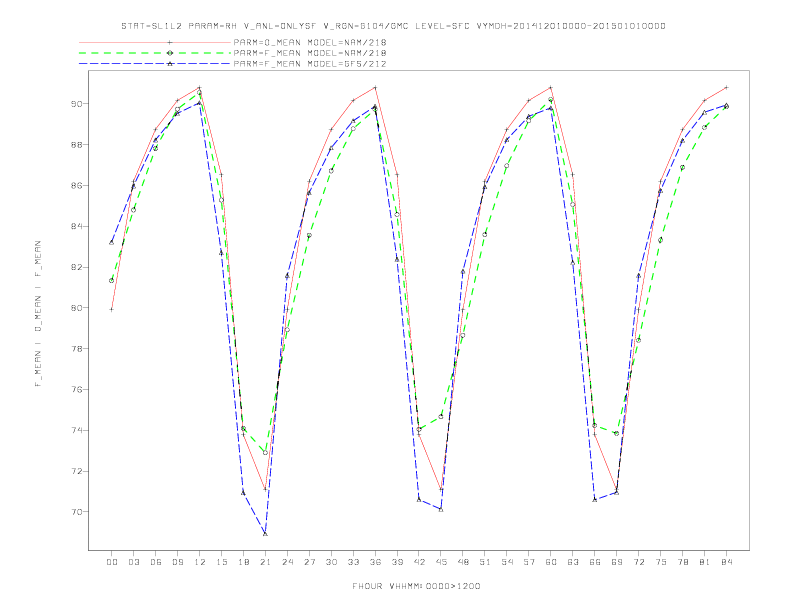Click x-axis tick label 51
The height and width of the screenshot is (612, 792).
click(x=485, y=562)
